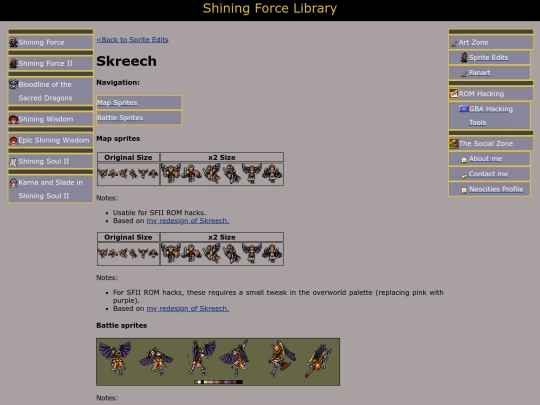Click the Shining Force Library title
Screen dimensions: 540x405
(x=270, y=9)
